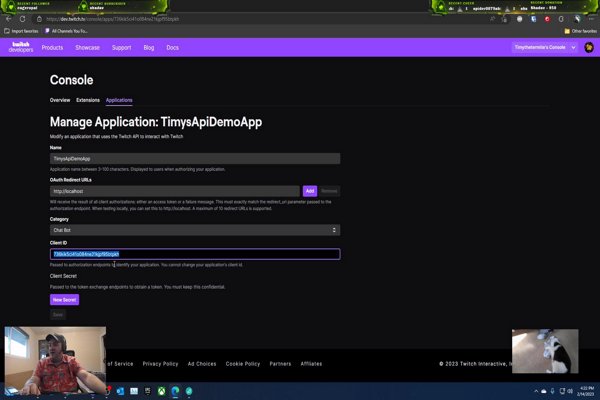Click the Save button
This screenshot has height=400, width=600.
[x=58, y=315]
